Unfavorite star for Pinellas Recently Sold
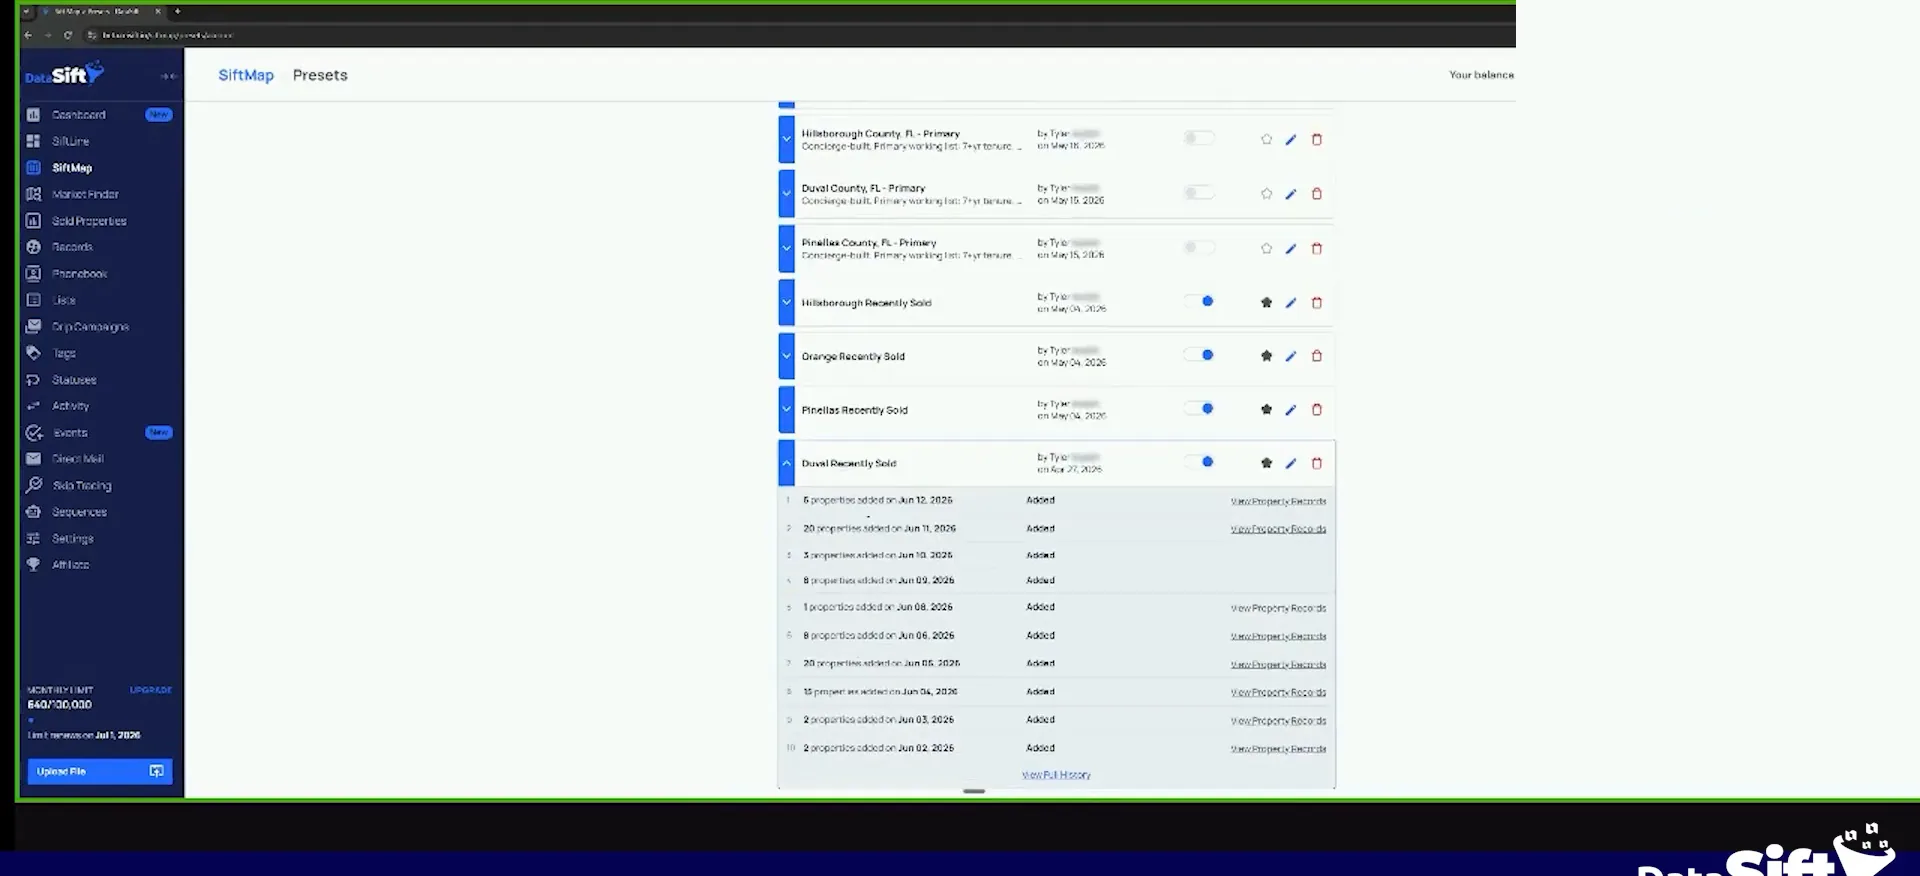The width and height of the screenshot is (1920, 876). (1266, 409)
